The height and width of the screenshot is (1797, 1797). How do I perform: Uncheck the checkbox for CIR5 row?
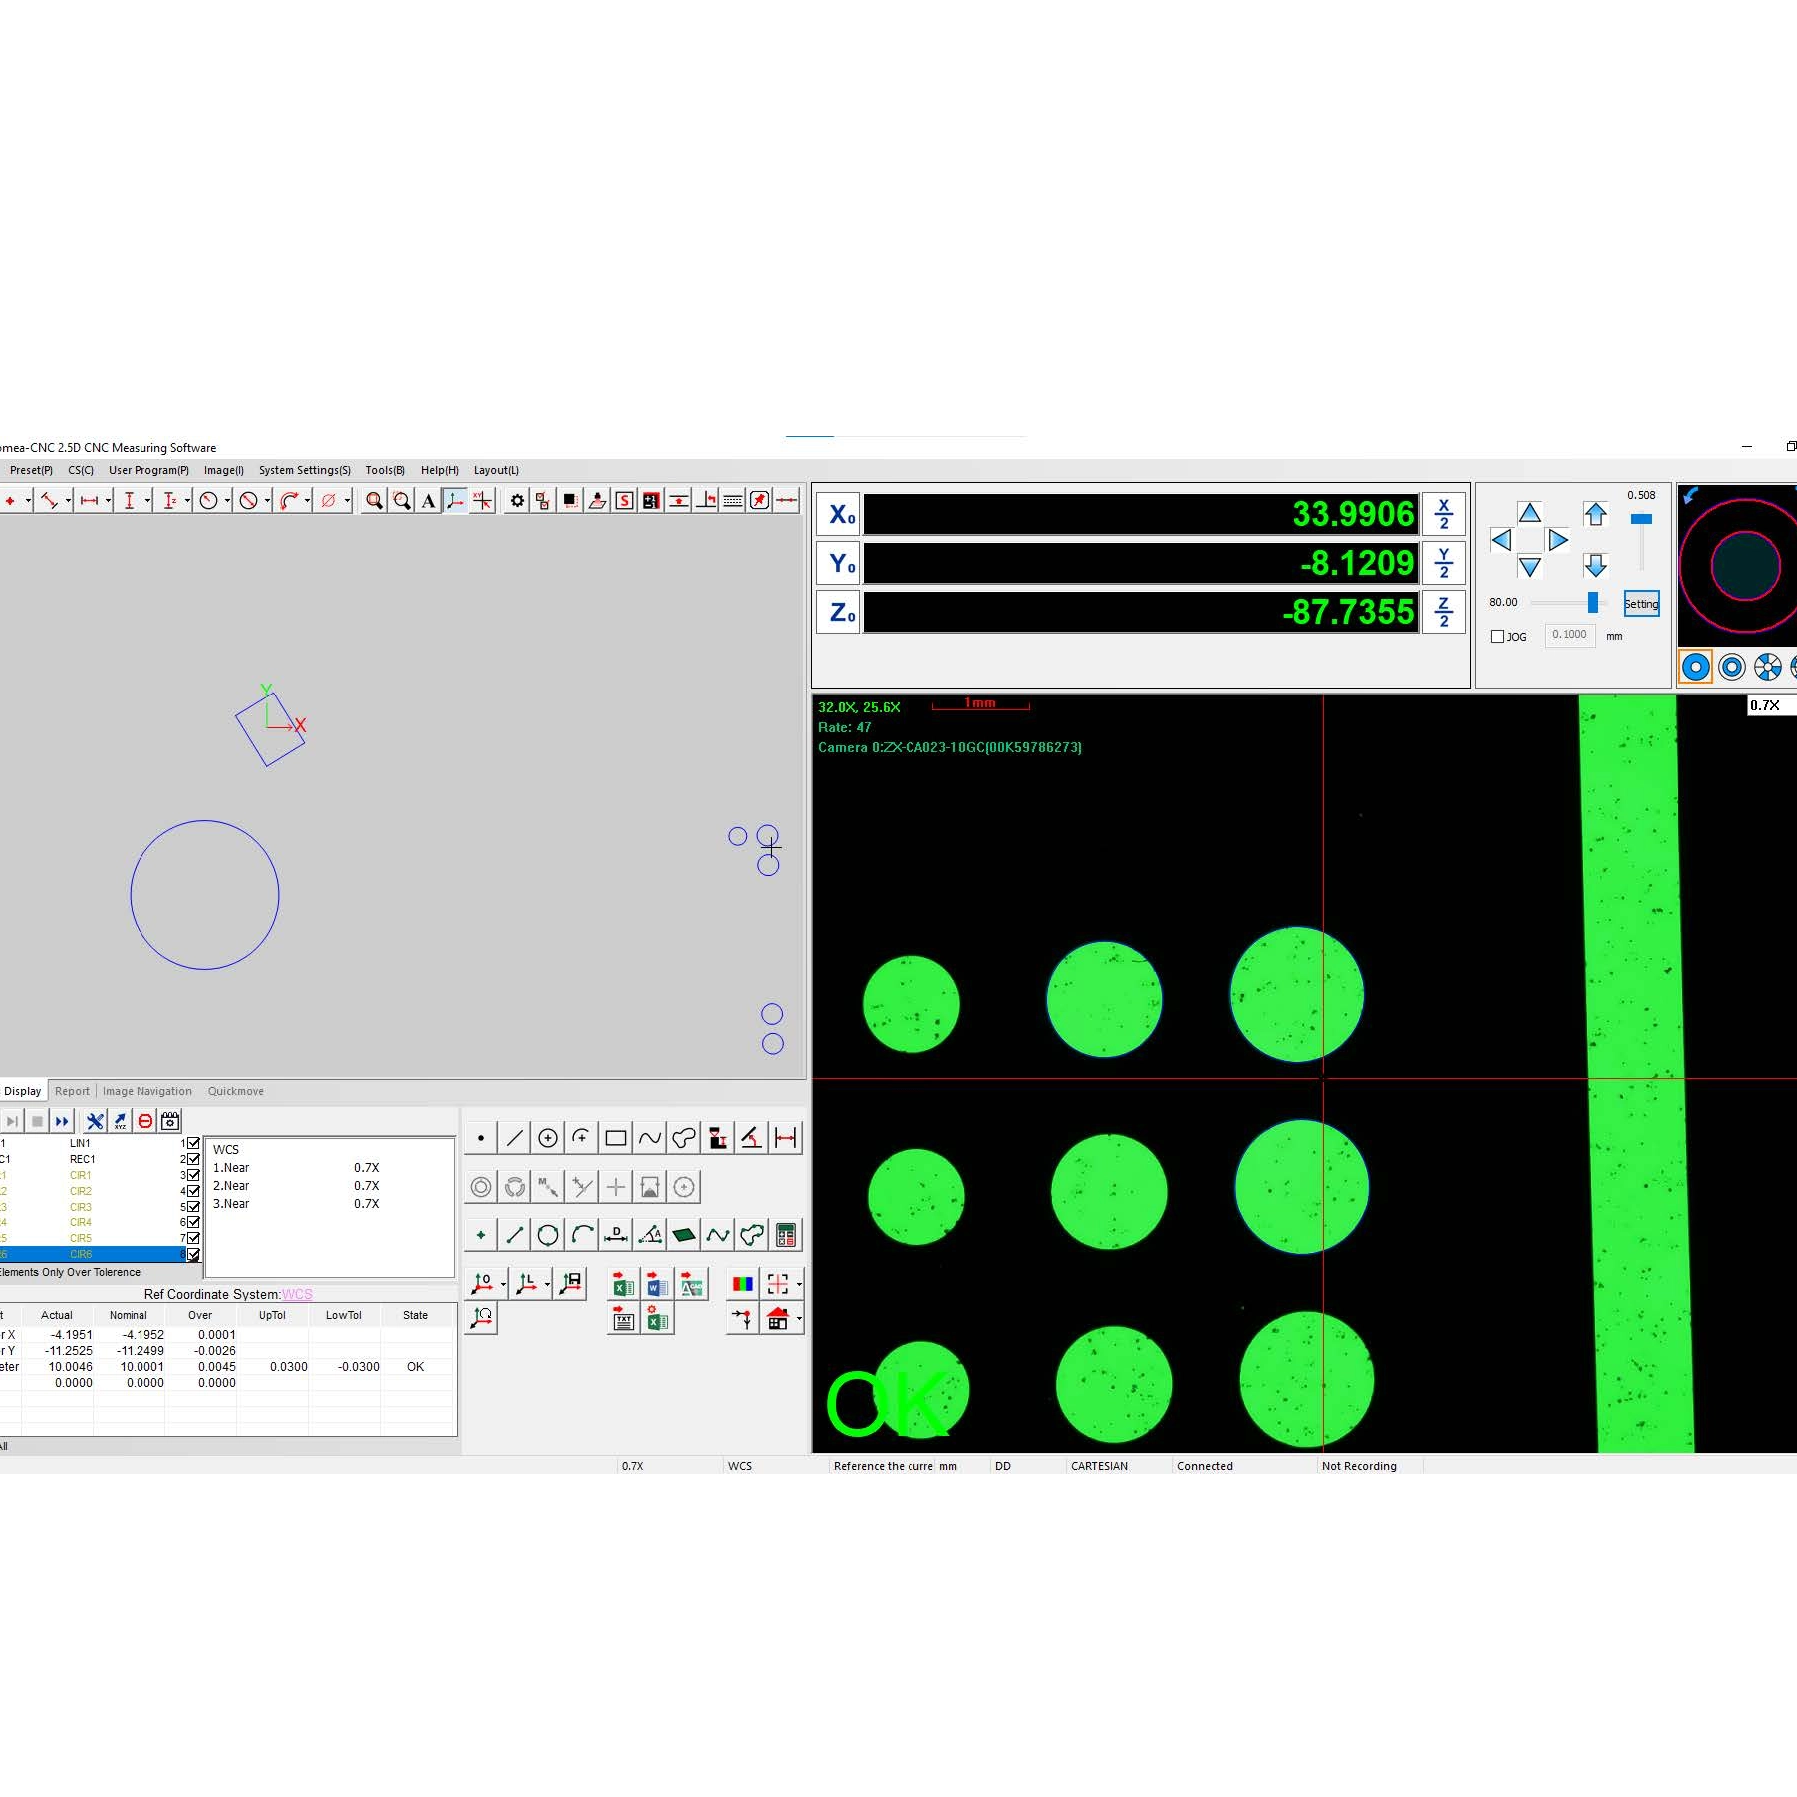pos(193,1238)
